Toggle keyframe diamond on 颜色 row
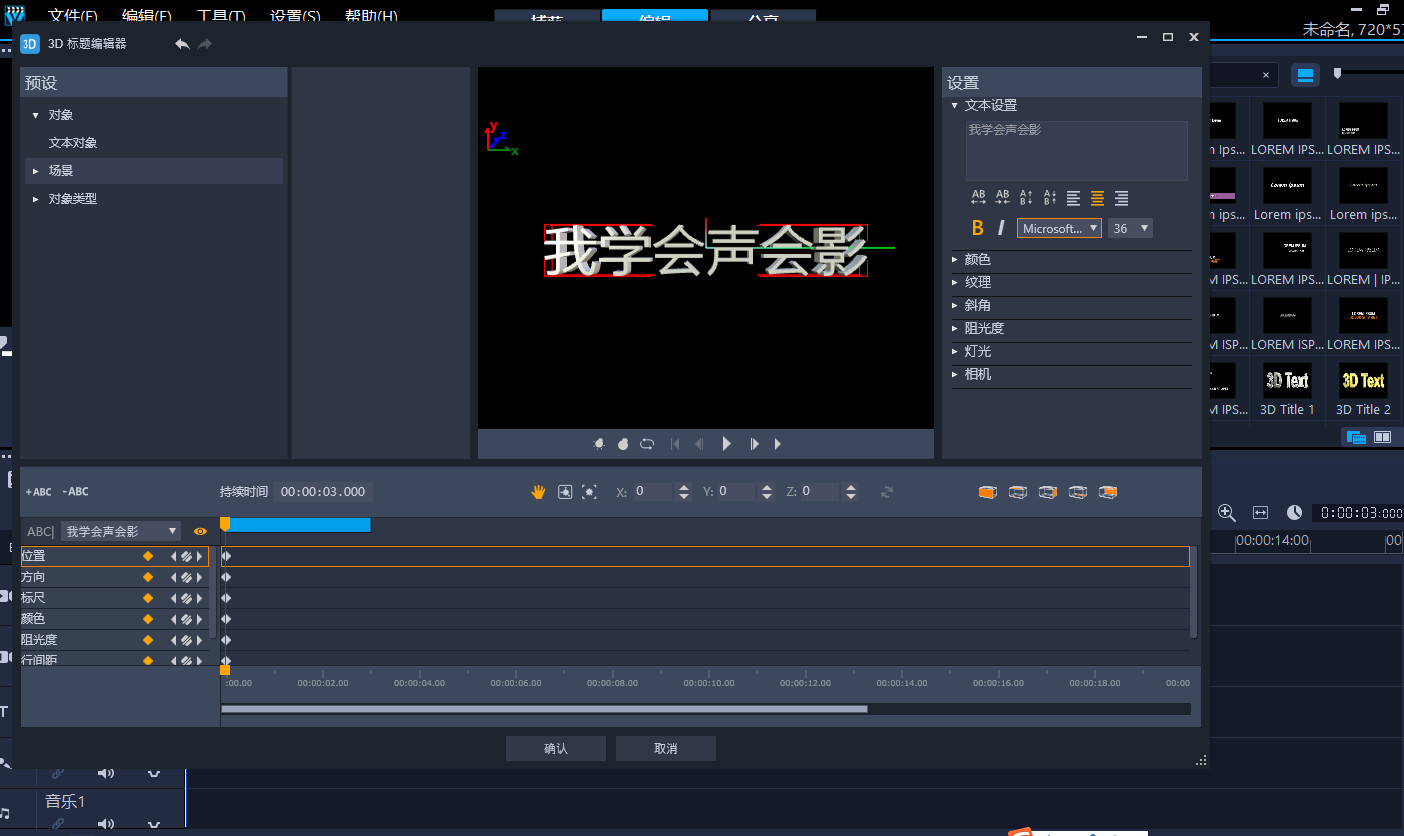Screen dimensions: 1404x836 (x=148, y=619)
